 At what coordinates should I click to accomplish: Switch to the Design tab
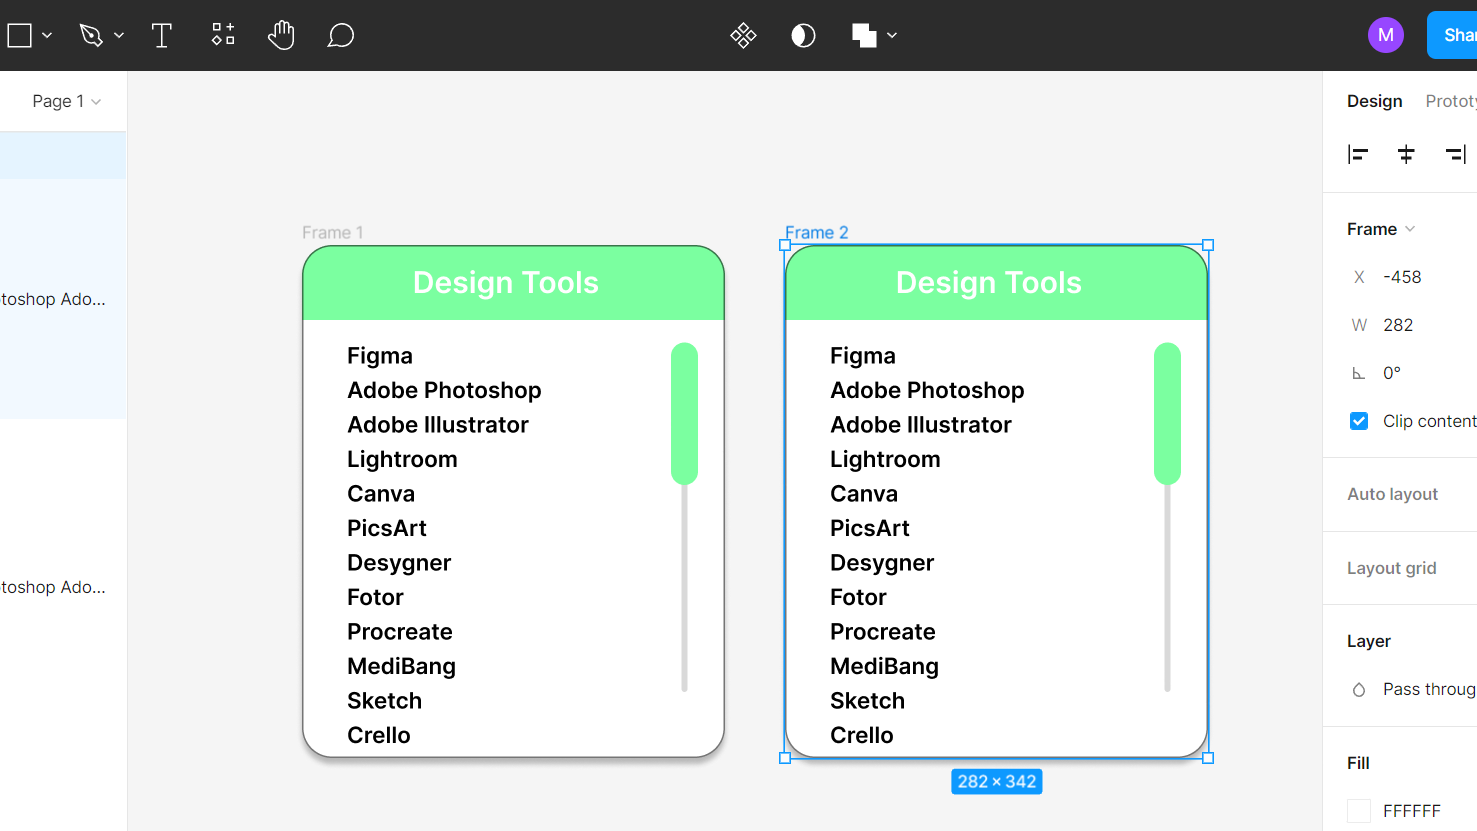pyautogui.click(x=1374, y=101)
